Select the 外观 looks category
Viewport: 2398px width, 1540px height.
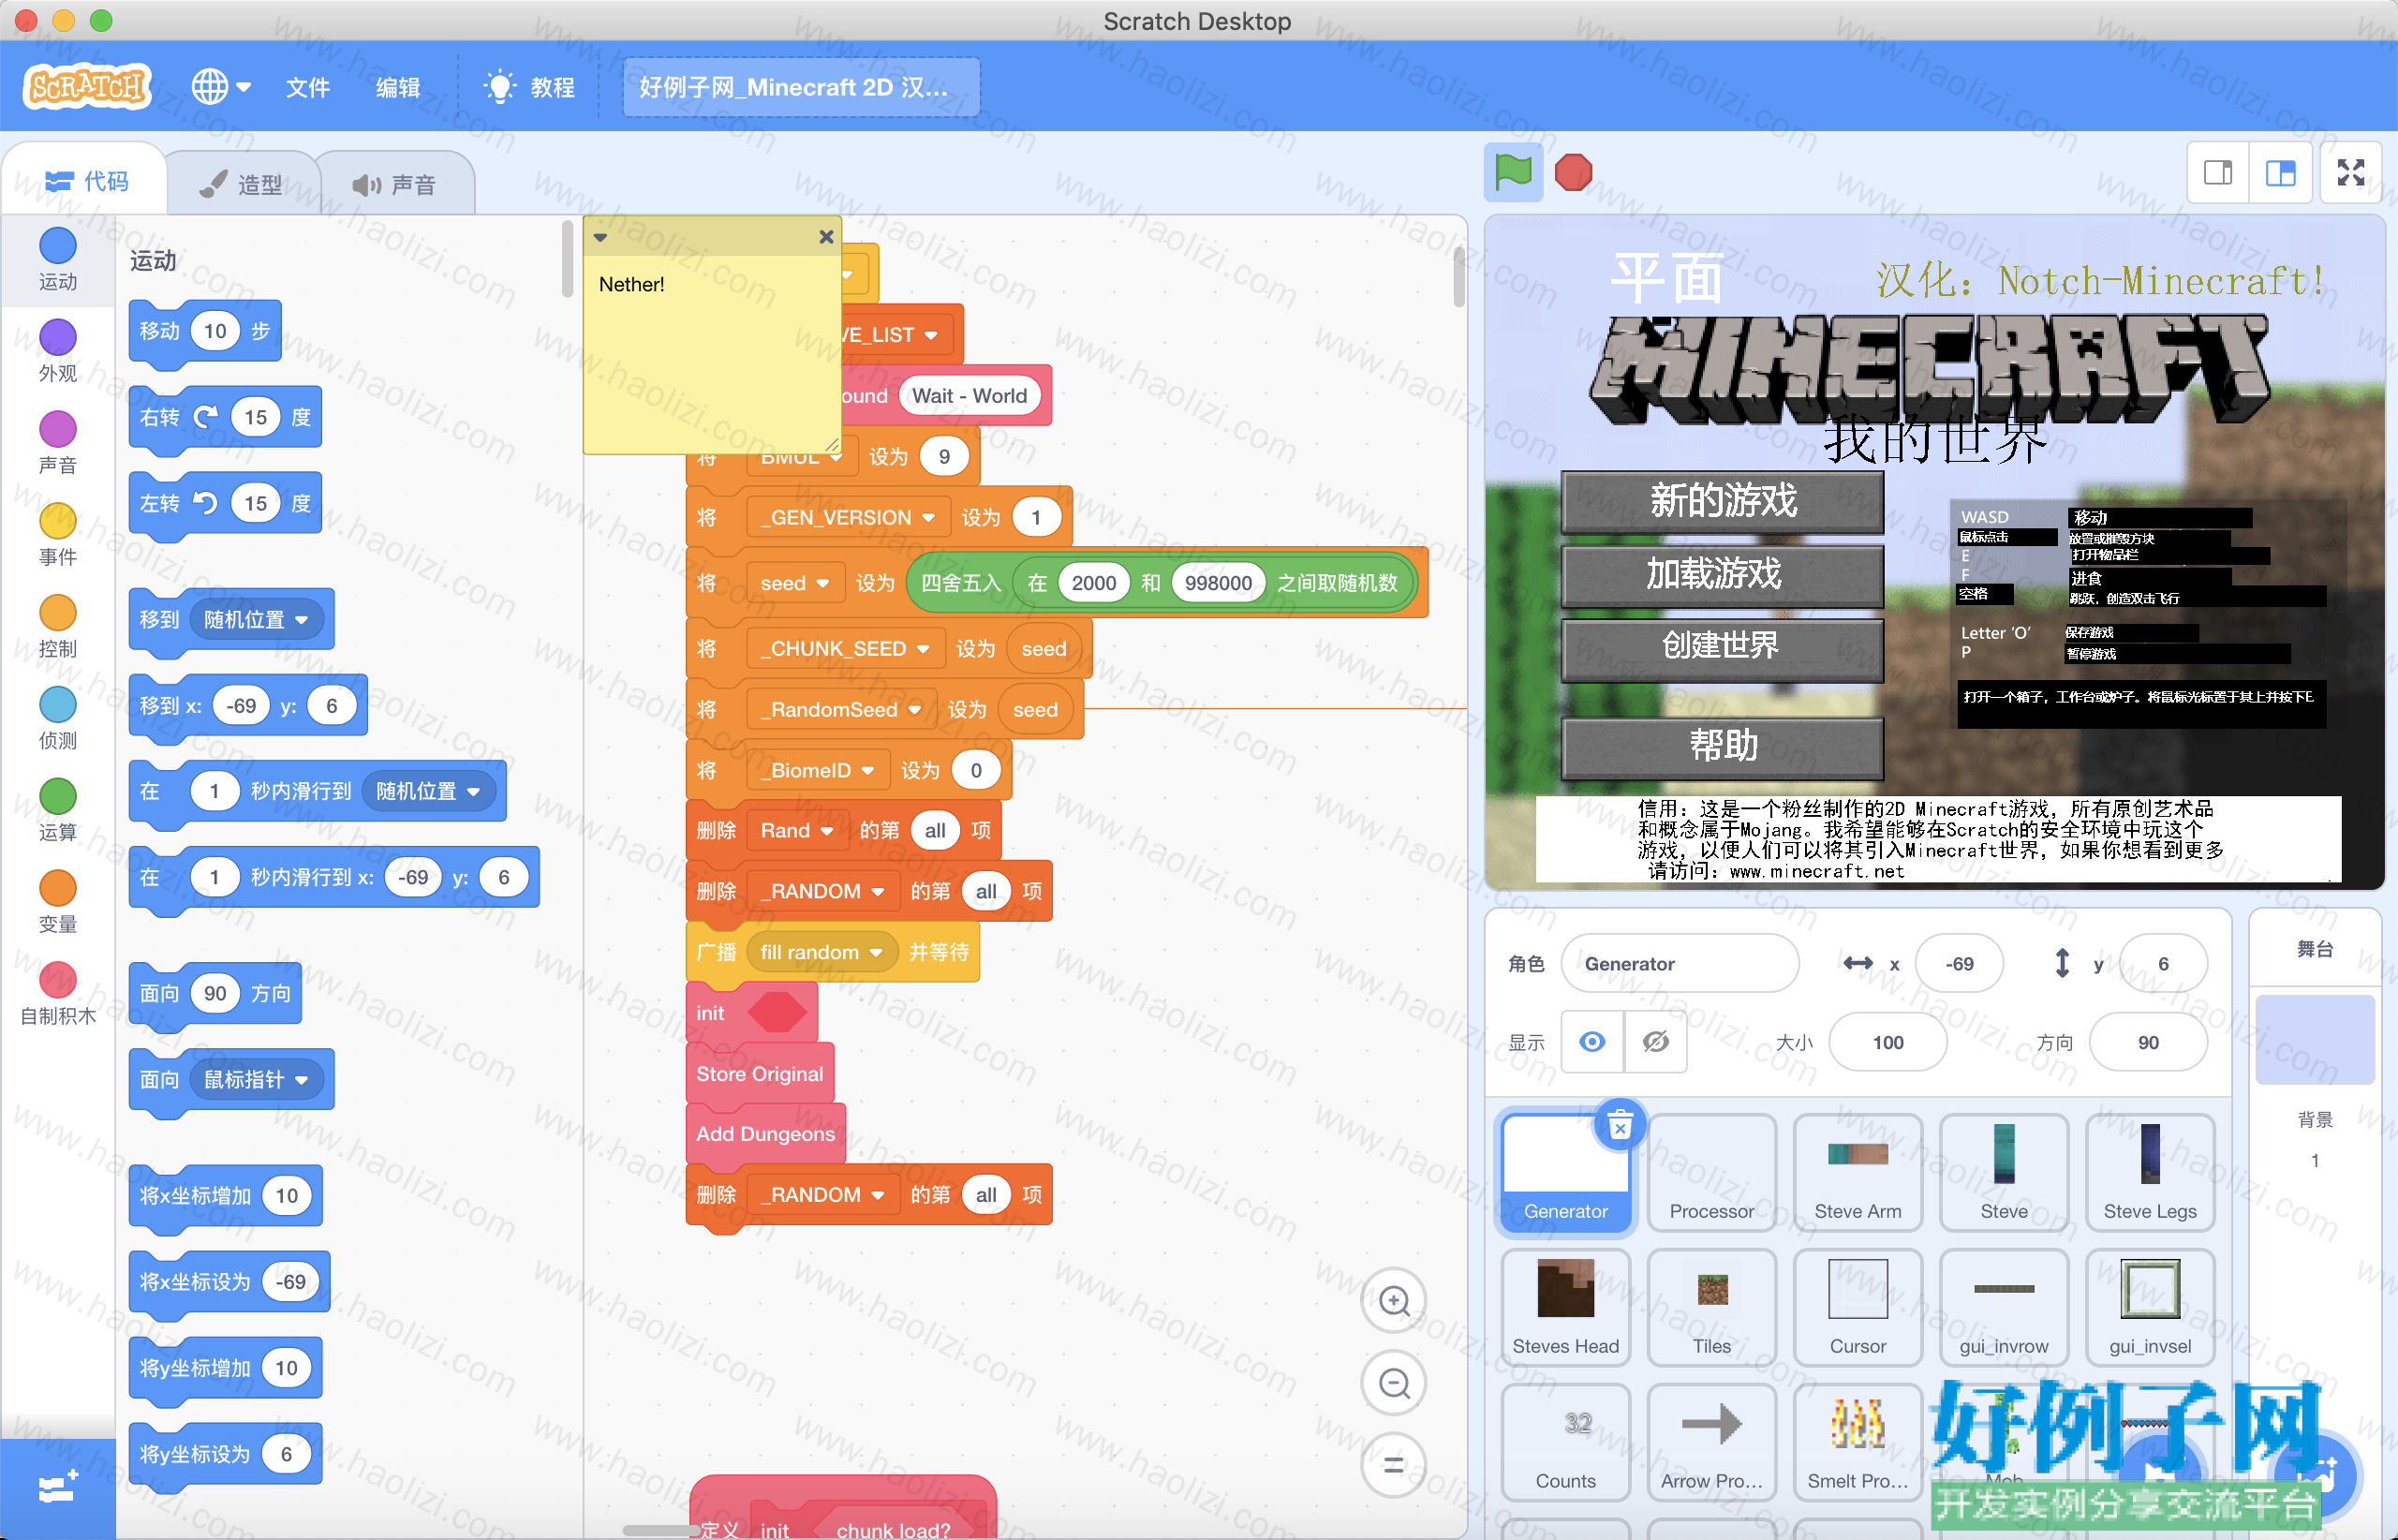[x=58, y=351]
